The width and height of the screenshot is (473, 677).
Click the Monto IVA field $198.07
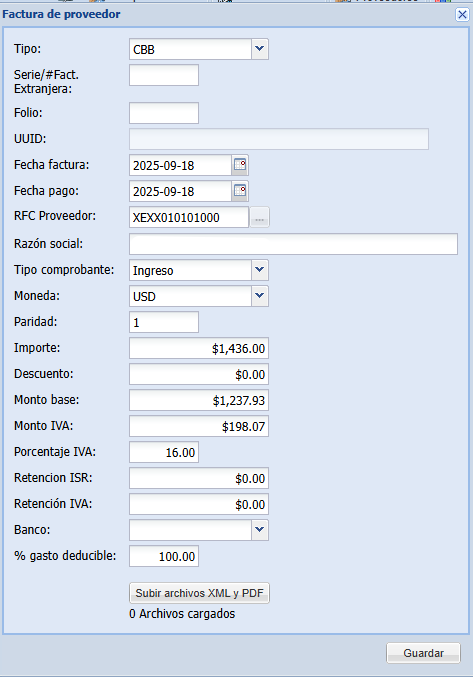199,426
